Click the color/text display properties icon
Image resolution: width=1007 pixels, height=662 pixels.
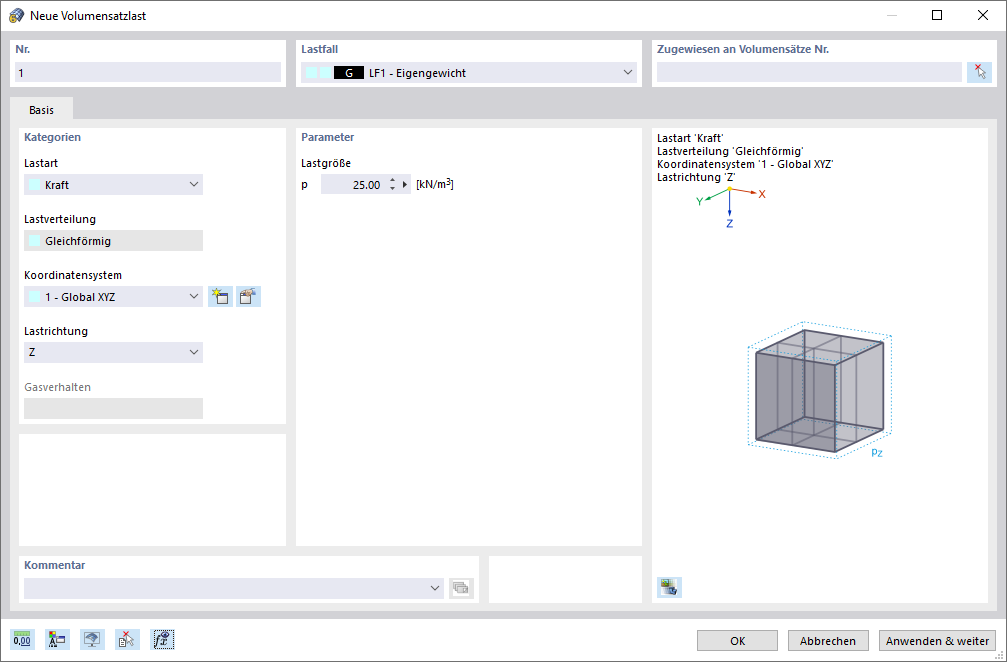(x=57, y=640)
